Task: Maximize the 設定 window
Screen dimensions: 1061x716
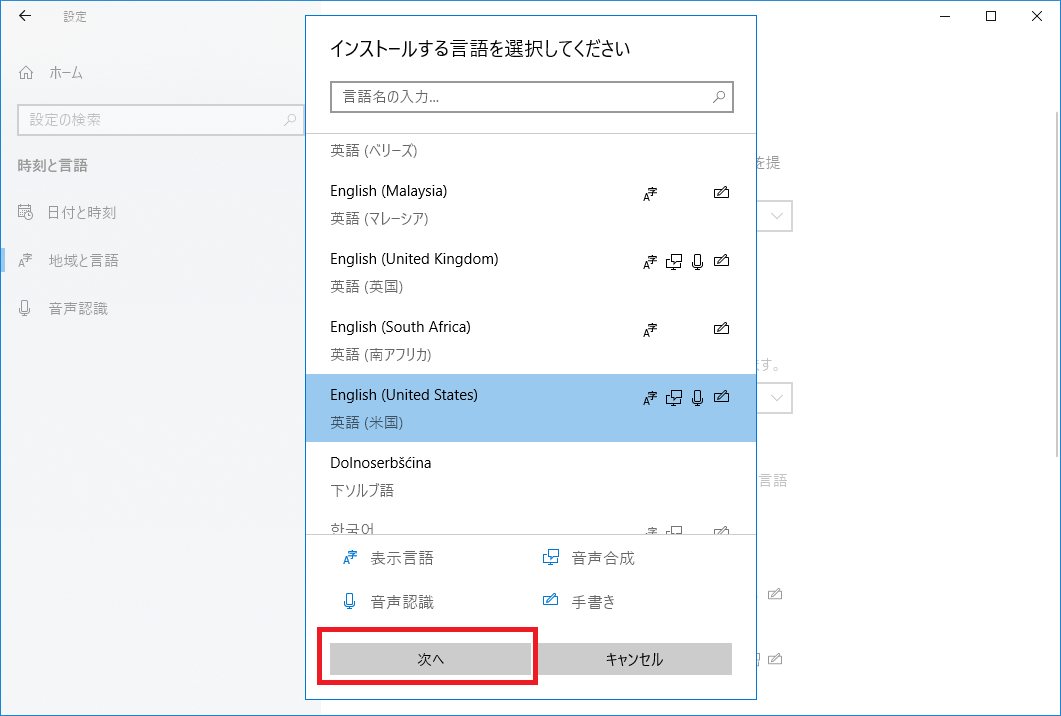Action: 991,16
